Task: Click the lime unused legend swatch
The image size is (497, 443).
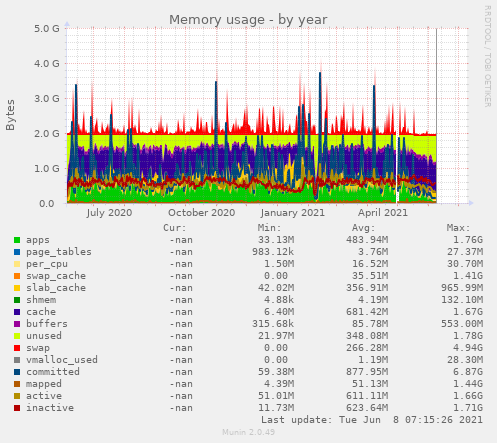Action: tap(17, 336)
